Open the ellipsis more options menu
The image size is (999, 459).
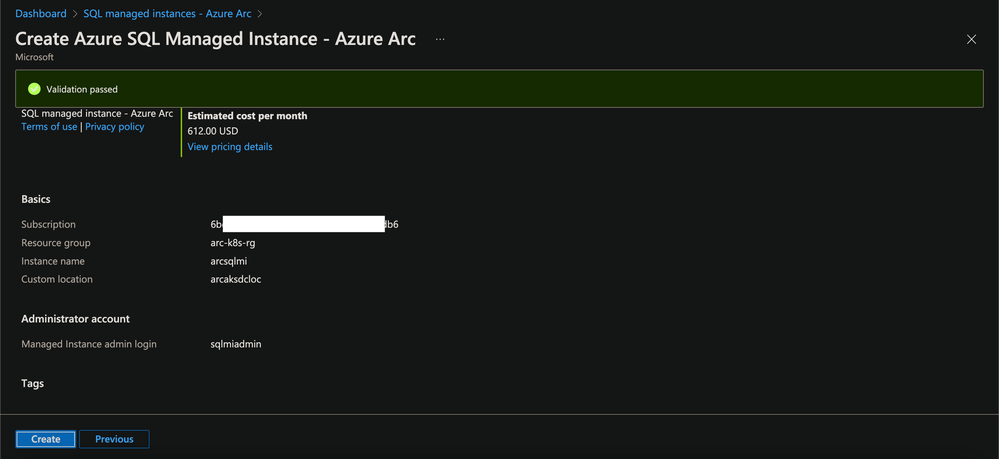(440, 39)
